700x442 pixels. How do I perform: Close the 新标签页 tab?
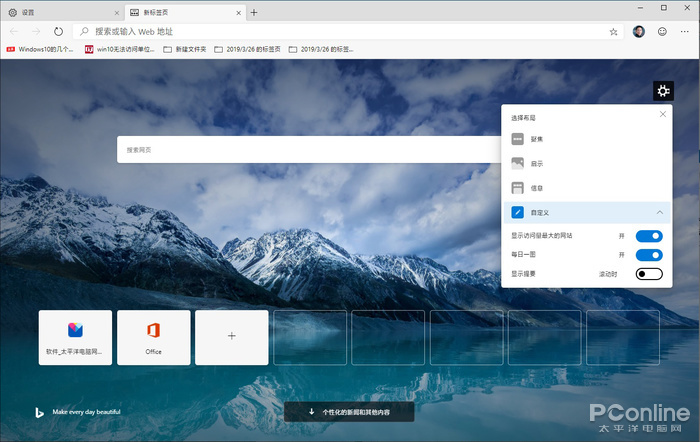238,13
